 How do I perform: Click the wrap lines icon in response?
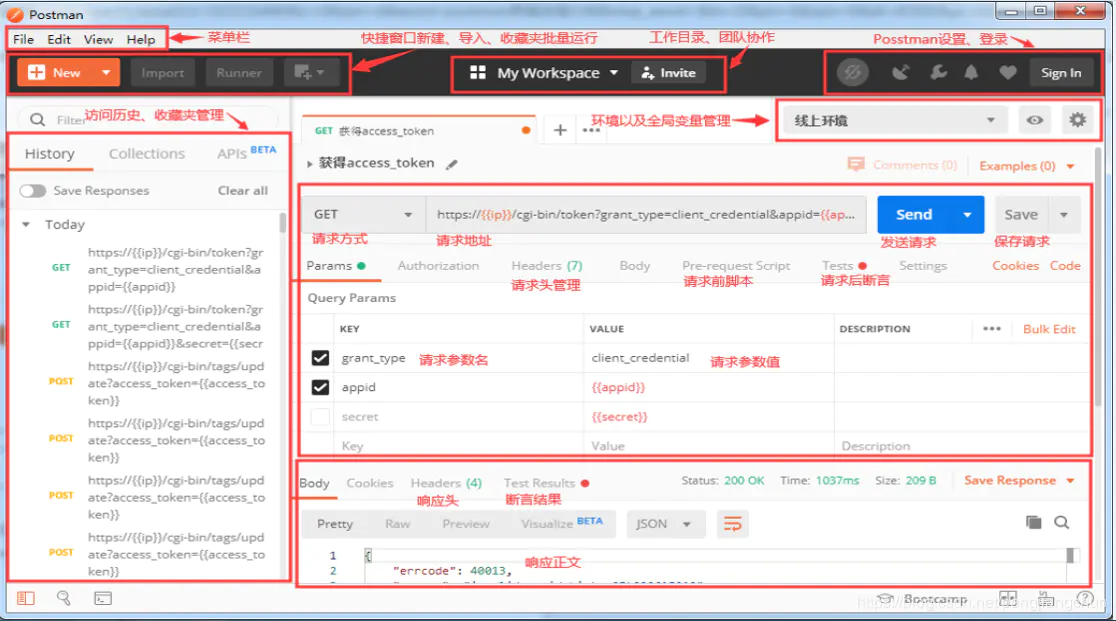coord(732,524)
